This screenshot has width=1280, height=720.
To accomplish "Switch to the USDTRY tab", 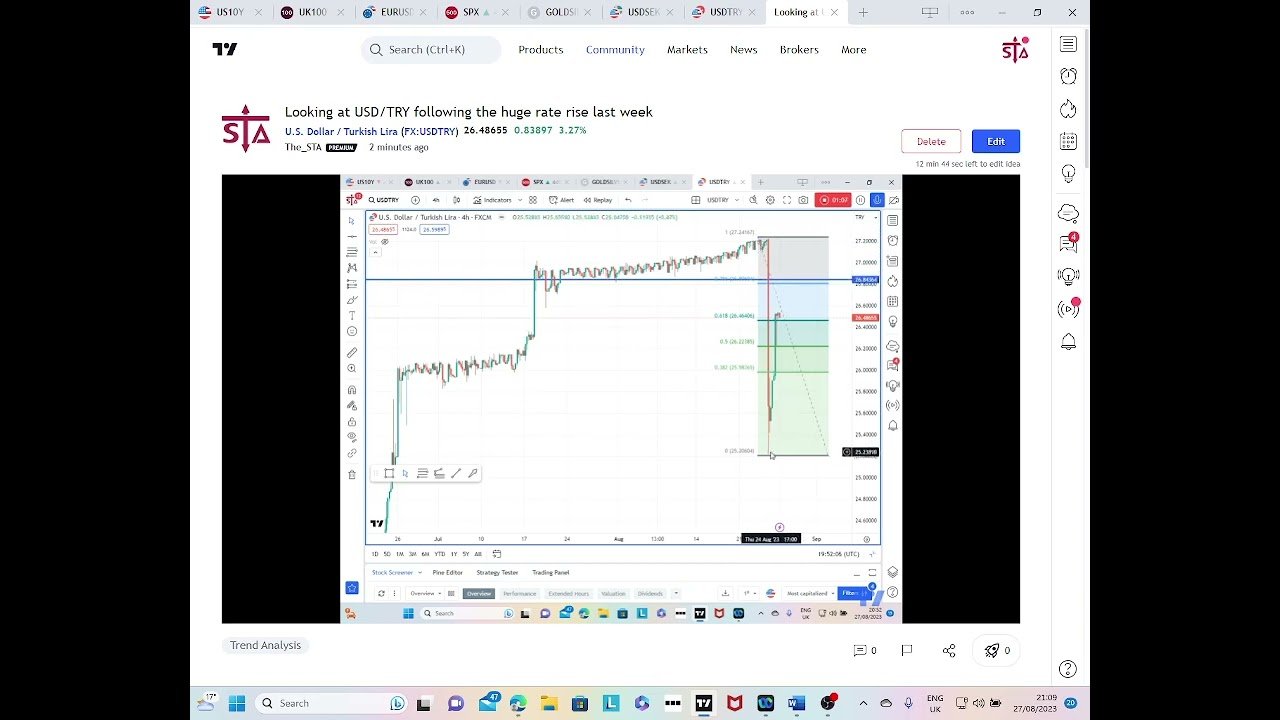I will [x=722, y=12].
